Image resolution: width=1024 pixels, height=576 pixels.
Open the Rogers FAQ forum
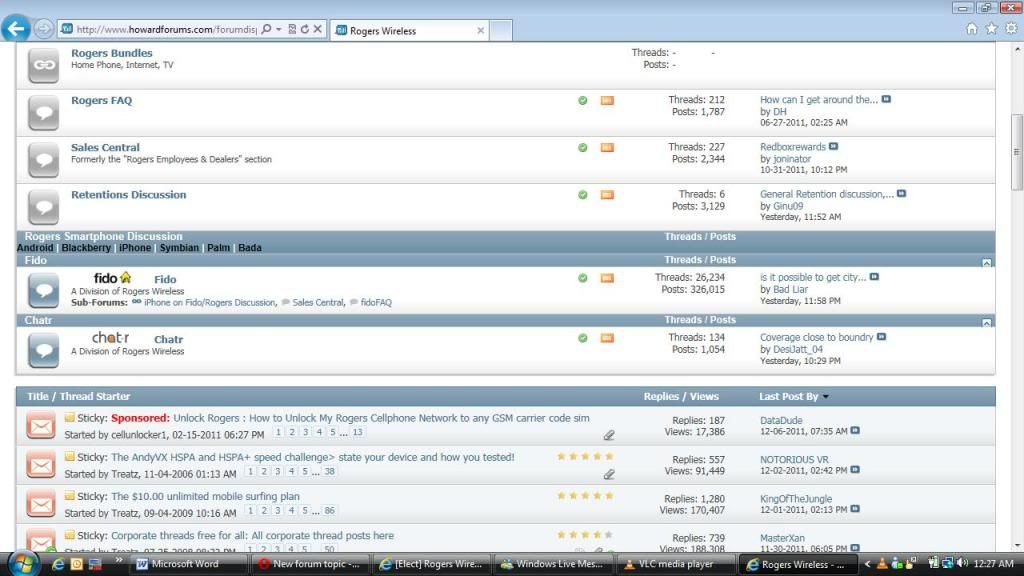coord(101,101)
